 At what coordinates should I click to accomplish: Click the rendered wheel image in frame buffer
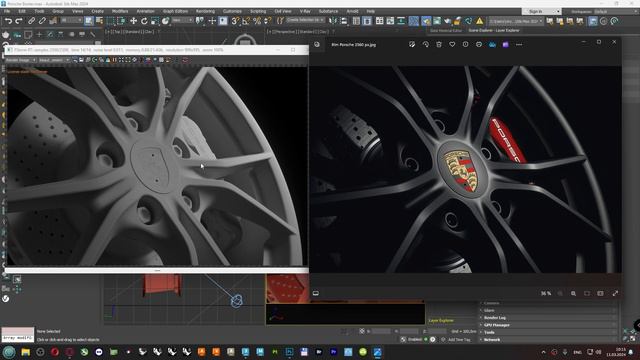coord(157,166)
